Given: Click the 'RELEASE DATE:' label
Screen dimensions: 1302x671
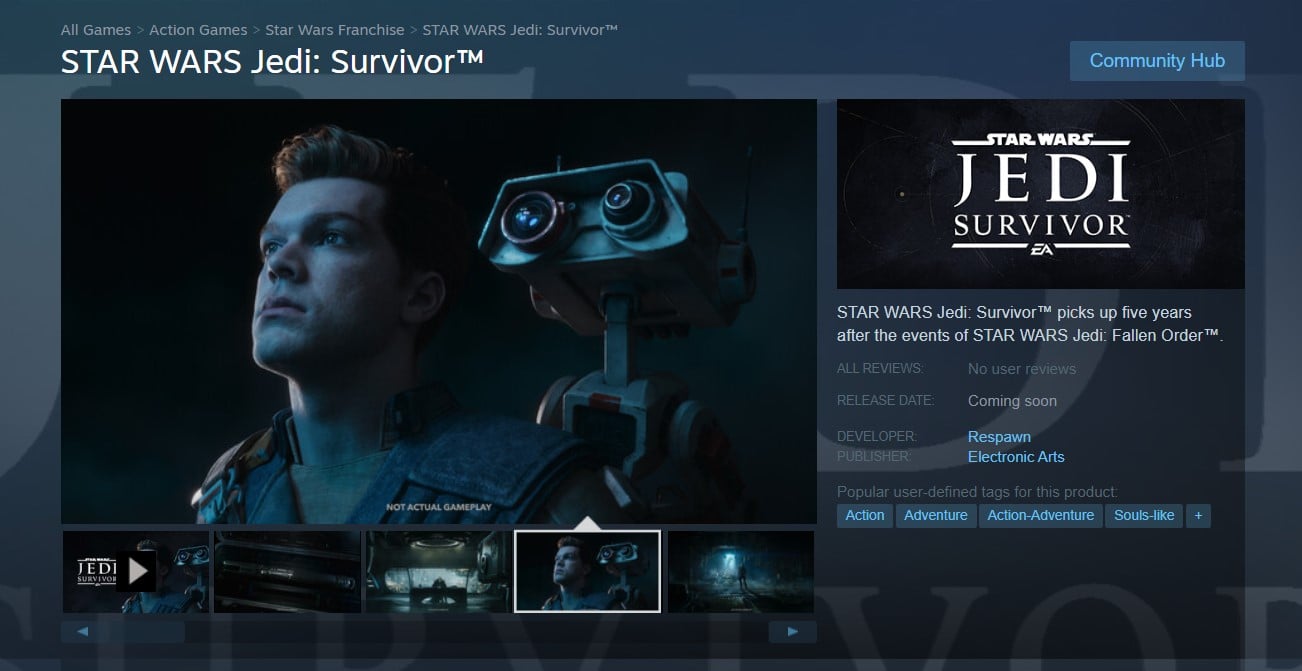Looking at the screenshot, I should [x=886, y=401].
